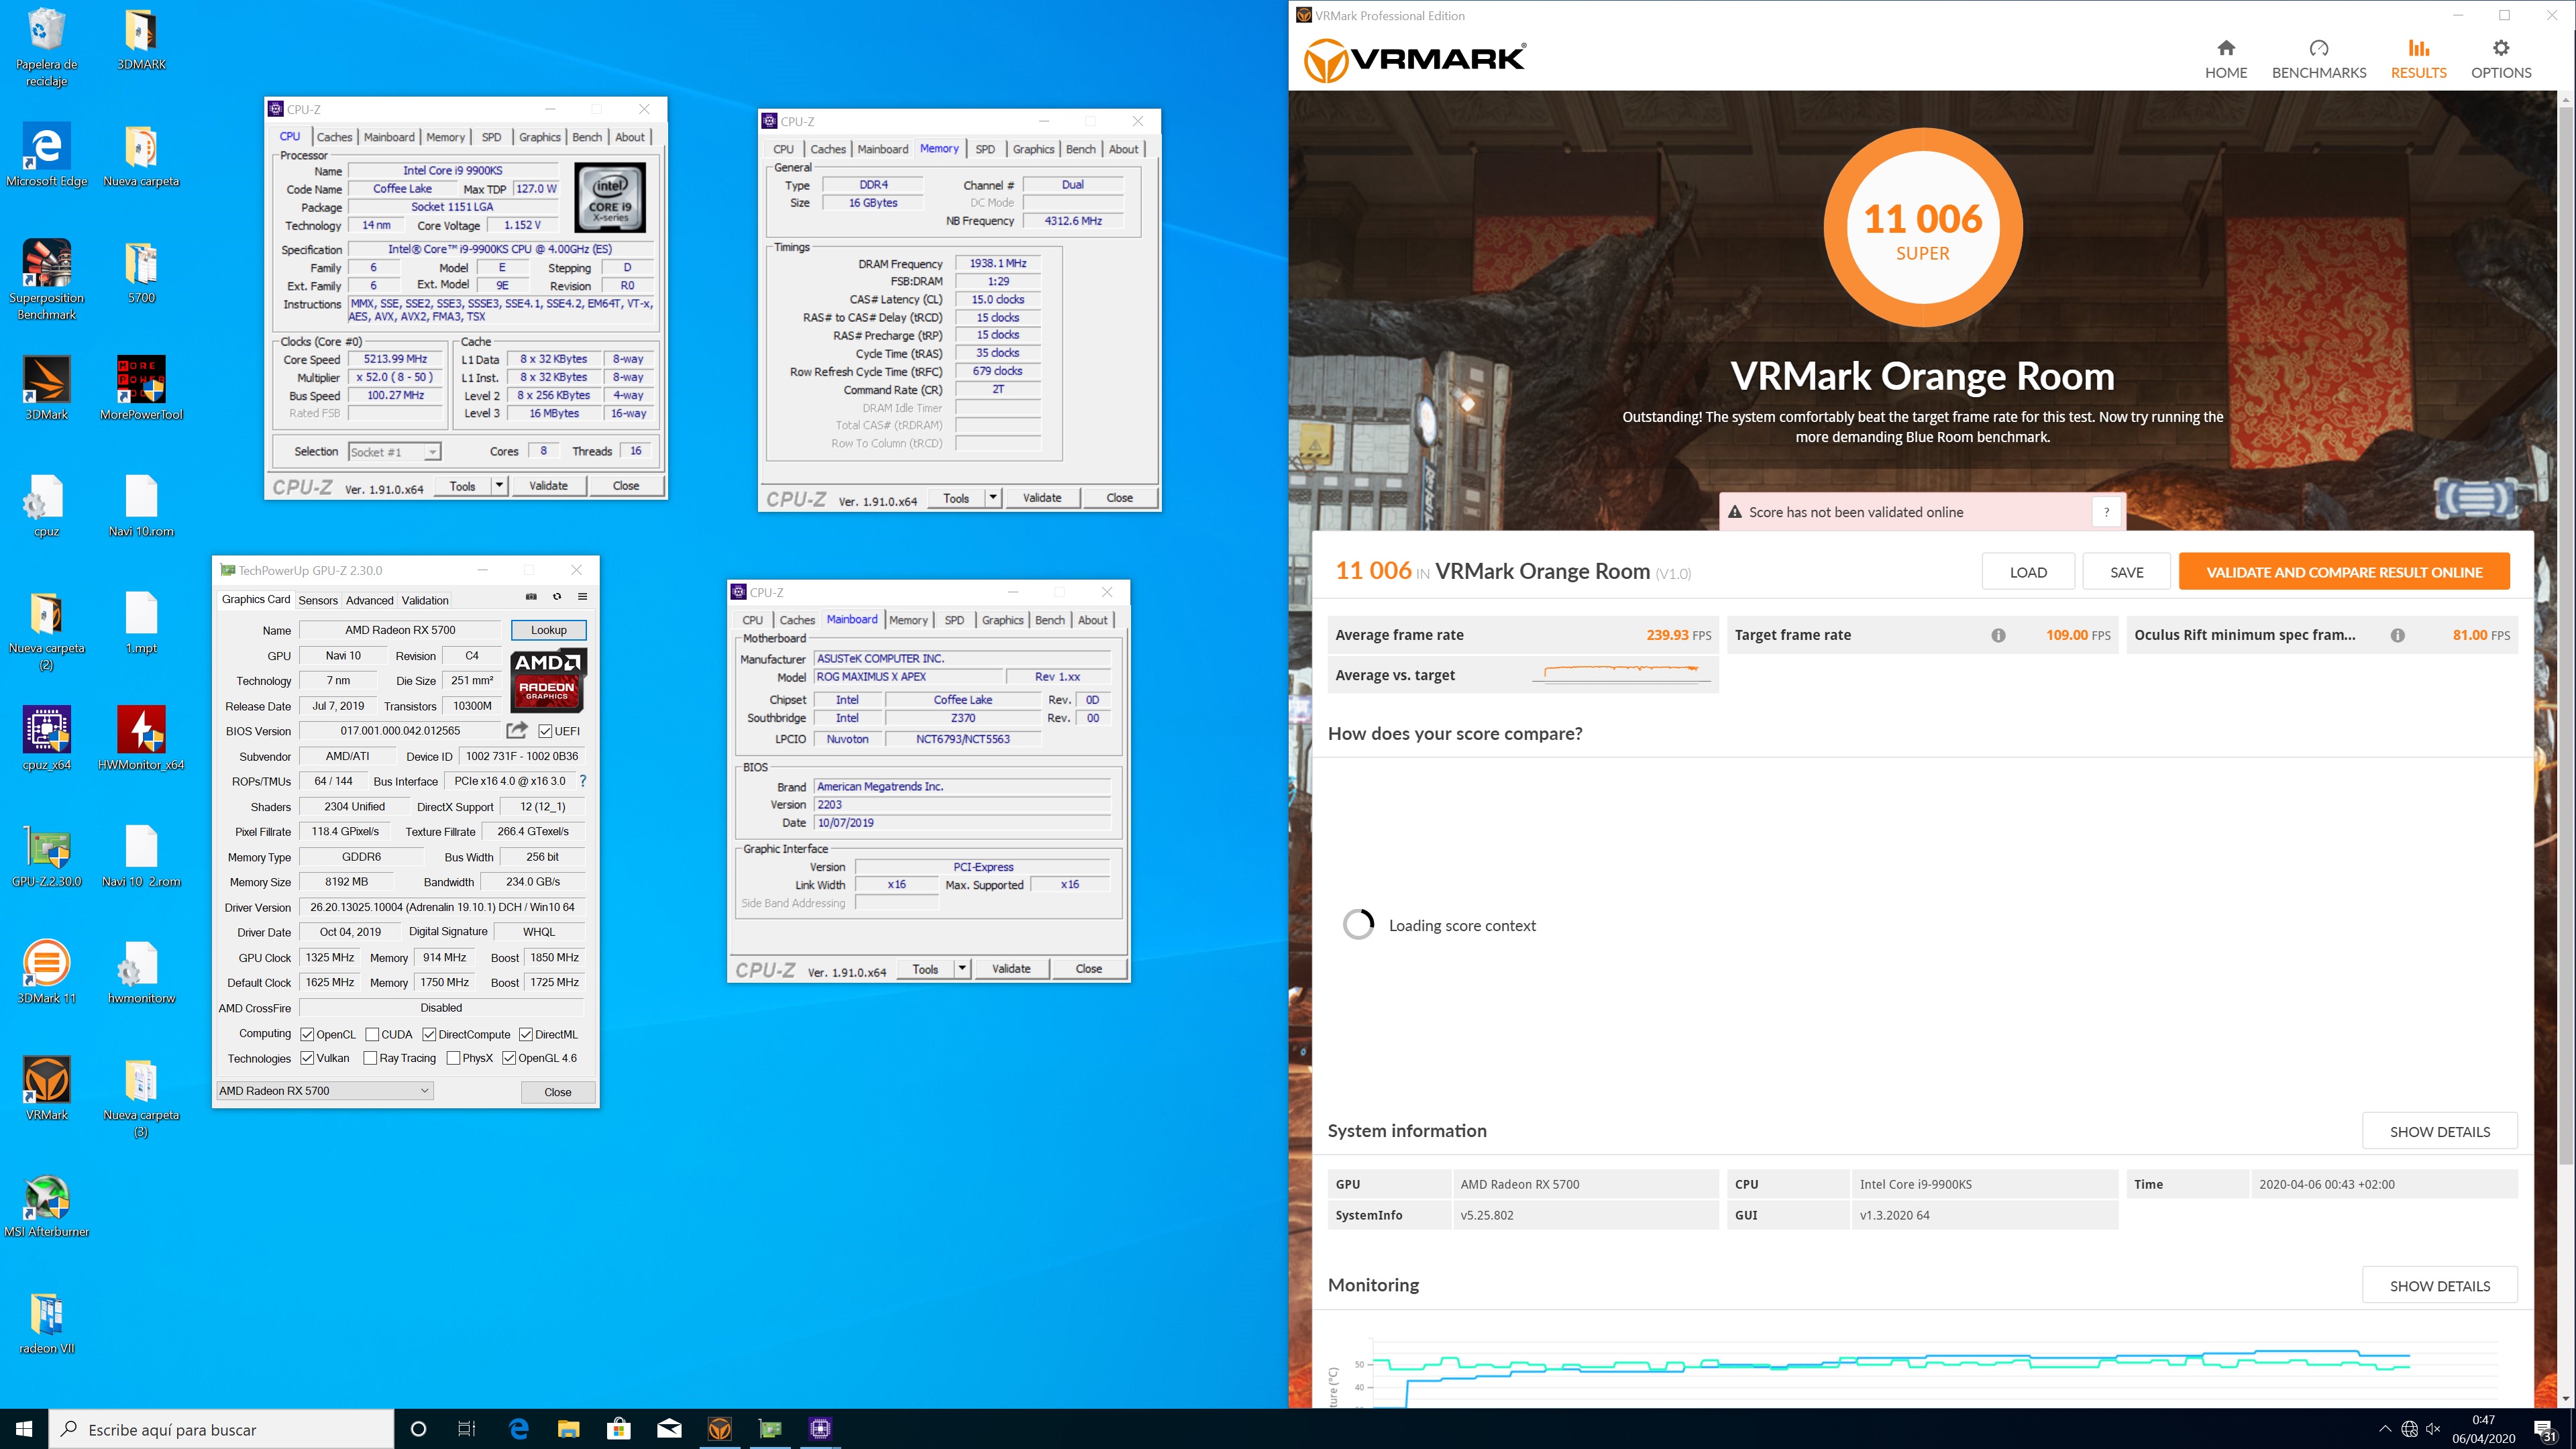The width and height of the screenshot is (2576, 1449).
Task: Click the Close button in GPU-Z
Action: pos(557,1092)
